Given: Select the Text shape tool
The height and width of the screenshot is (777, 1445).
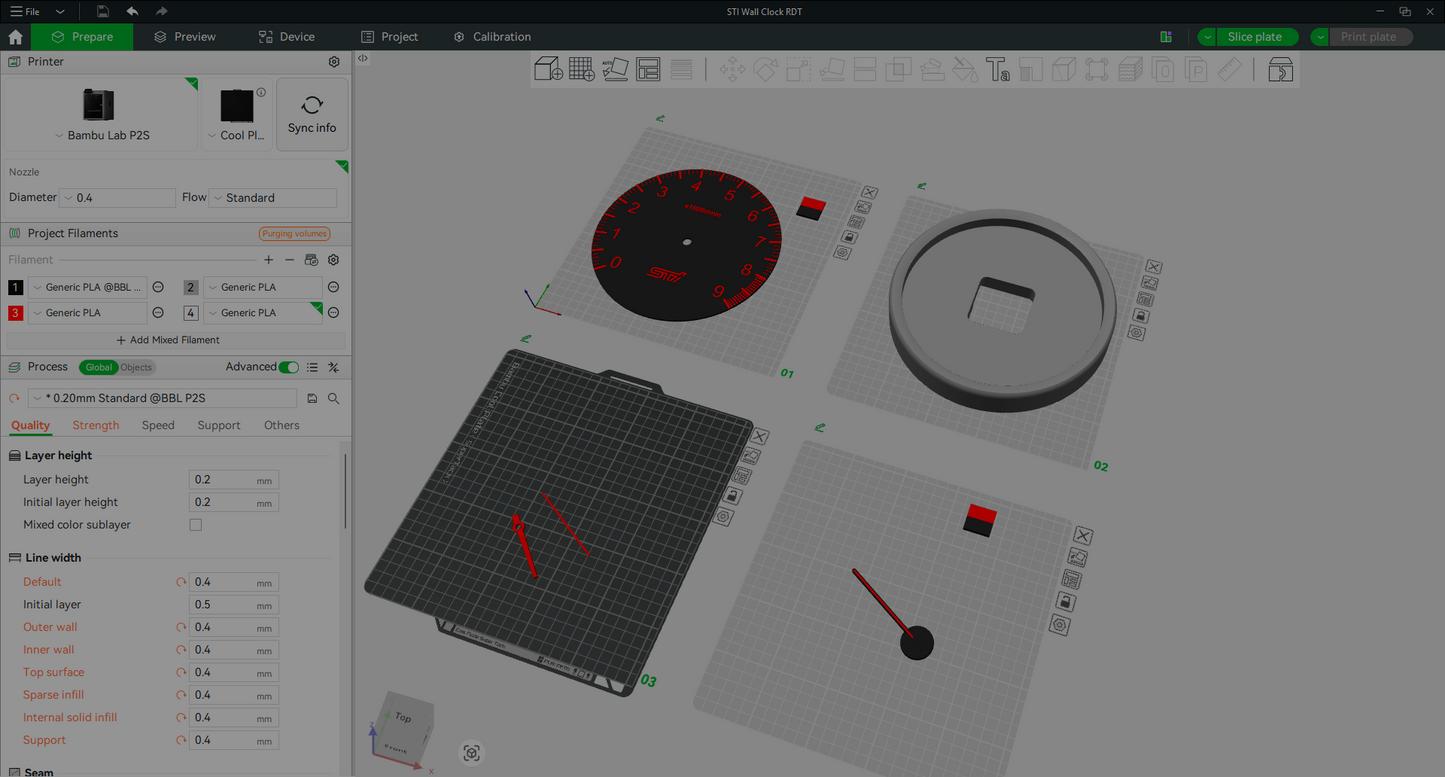Looking at the screenshot, I should click(x=997, y=69).
